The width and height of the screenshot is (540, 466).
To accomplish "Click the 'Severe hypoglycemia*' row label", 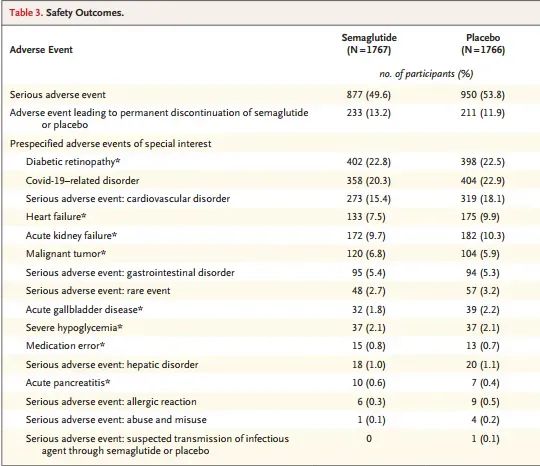I will pos(74,328).
